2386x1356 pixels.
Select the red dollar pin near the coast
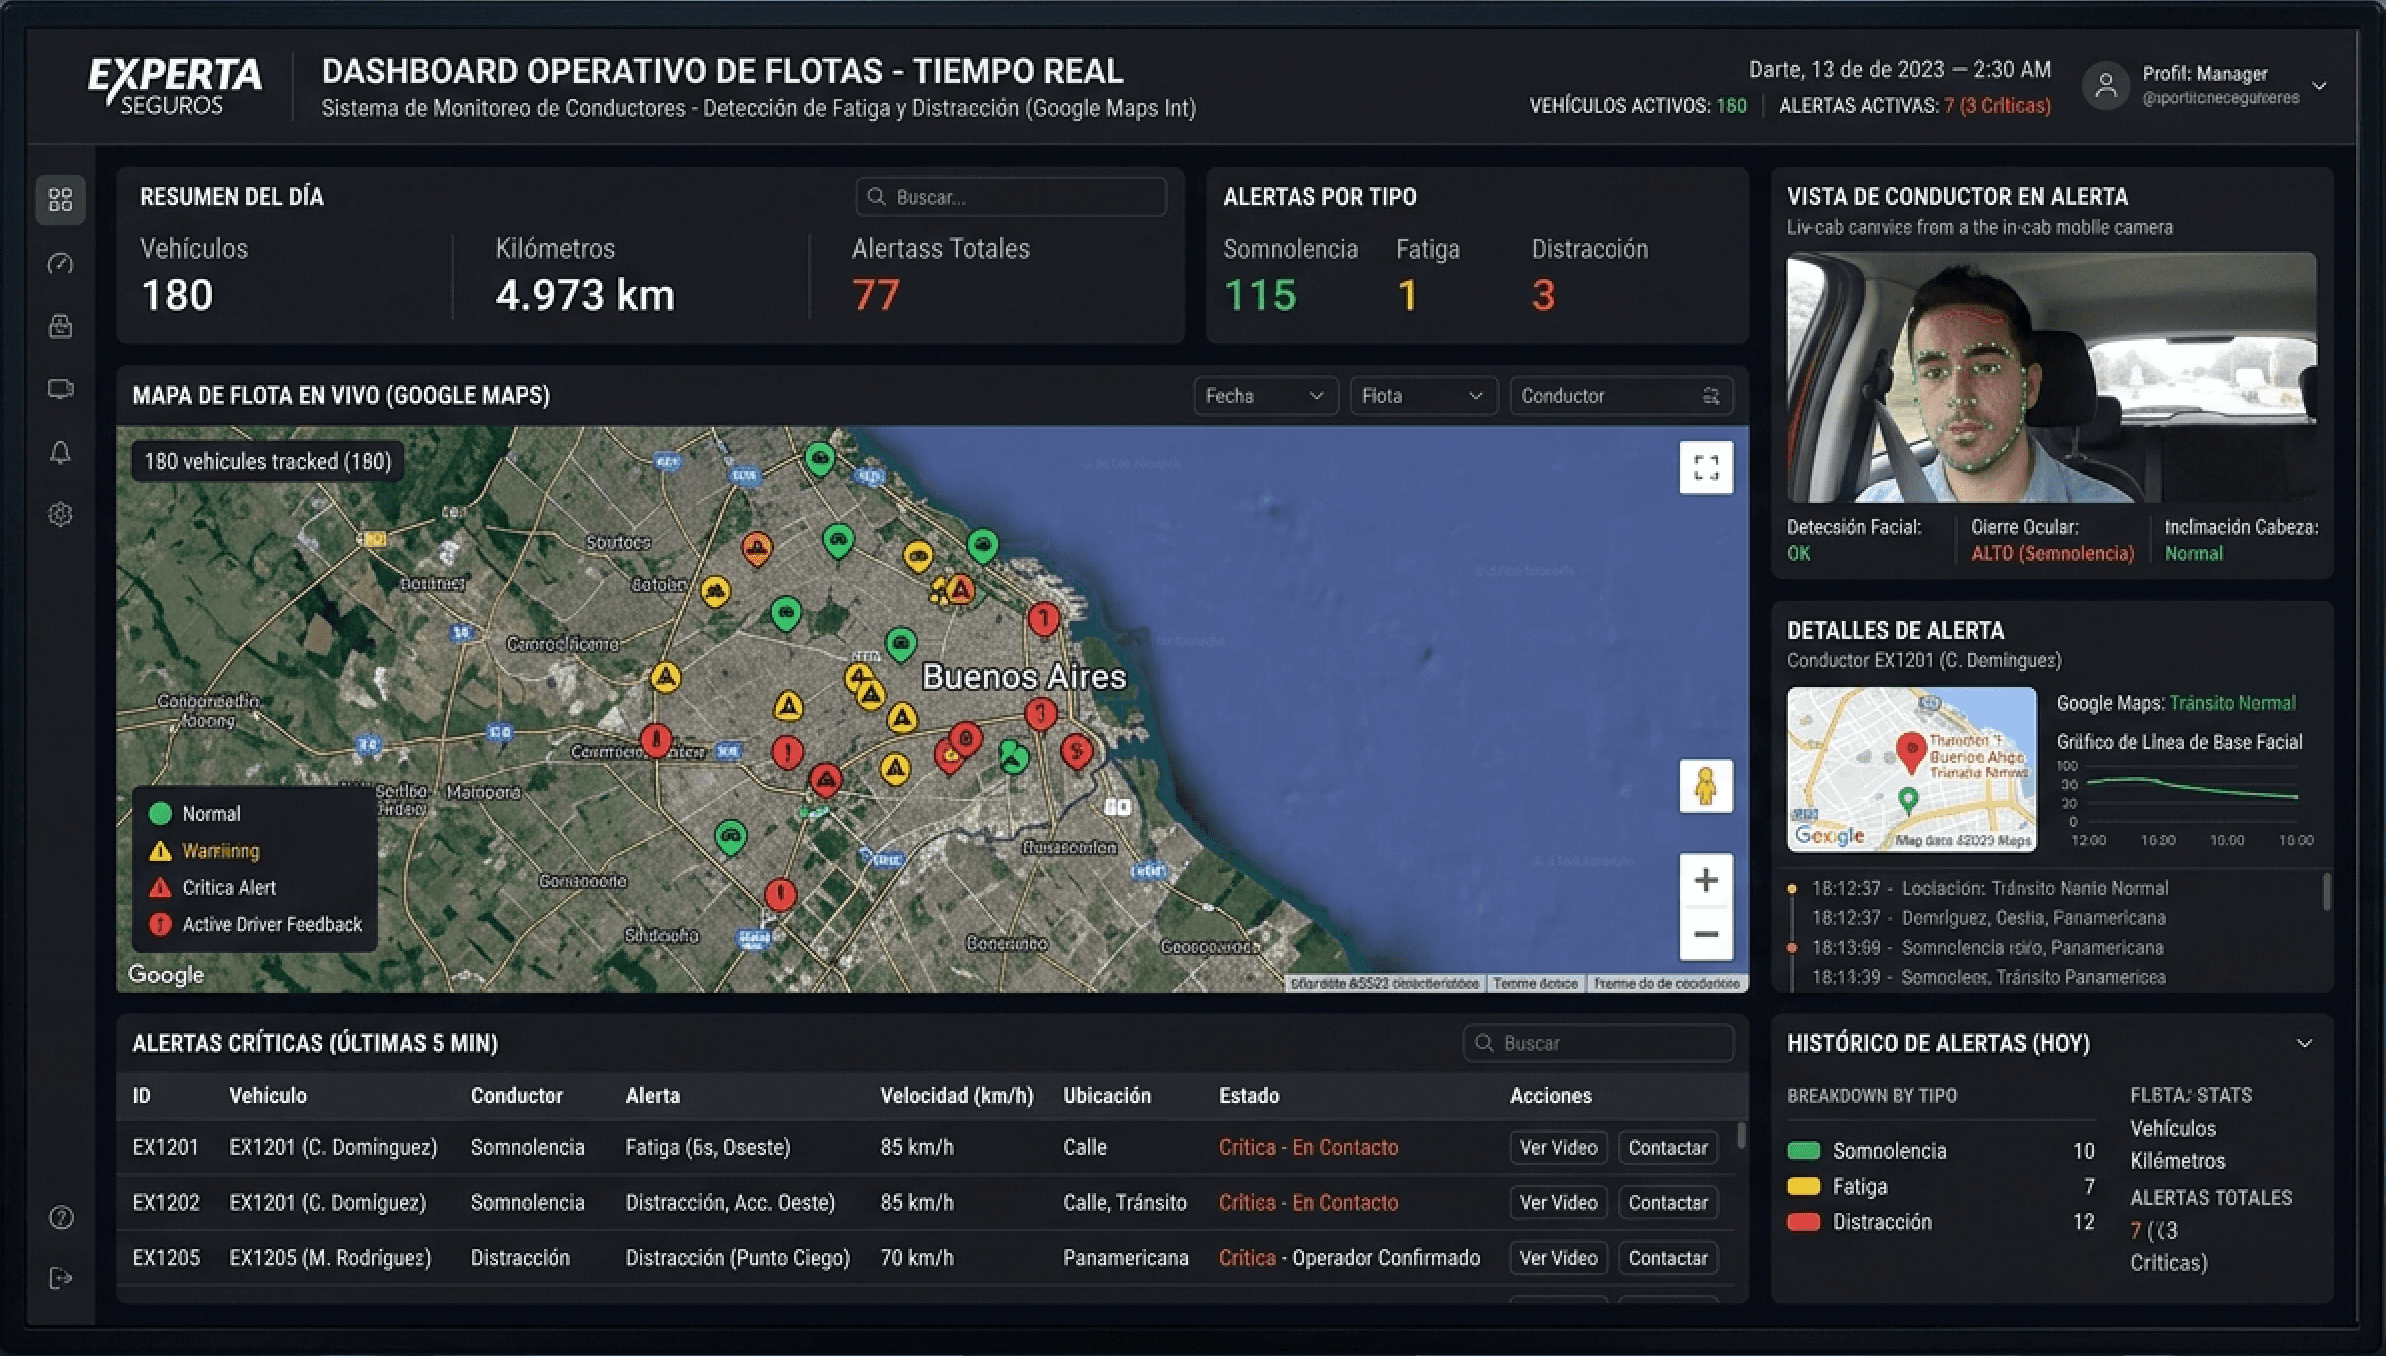click(x=1076, y=750)
